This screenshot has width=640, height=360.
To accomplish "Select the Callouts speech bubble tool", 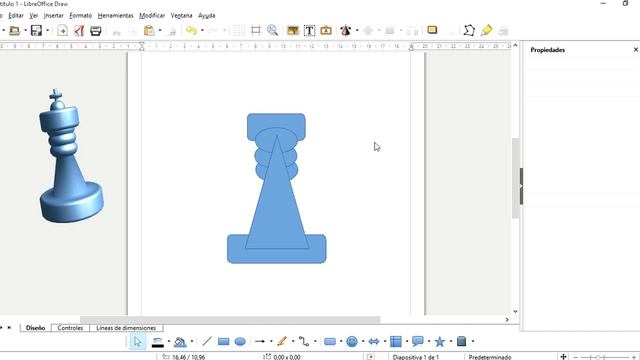I will (418, 341).
